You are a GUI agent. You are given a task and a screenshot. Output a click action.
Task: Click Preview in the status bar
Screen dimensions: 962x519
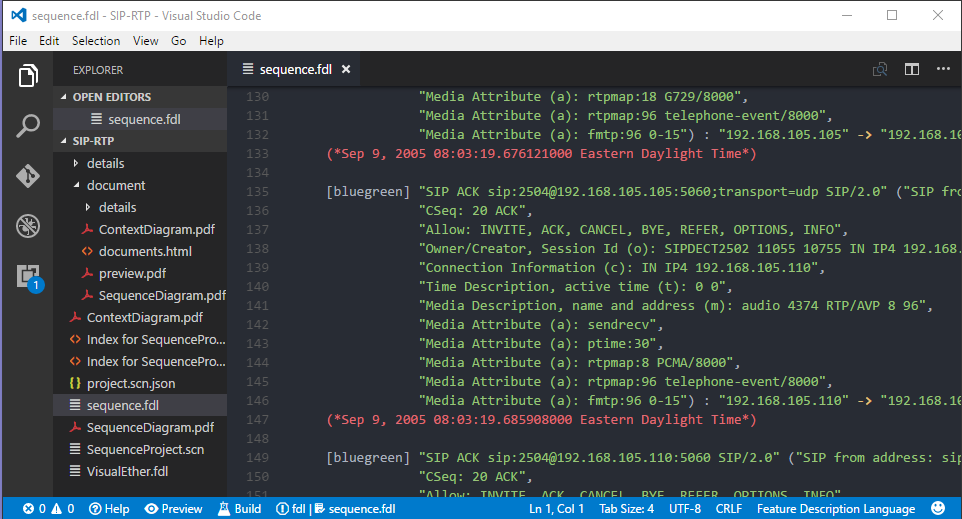(x=174, y=509)
